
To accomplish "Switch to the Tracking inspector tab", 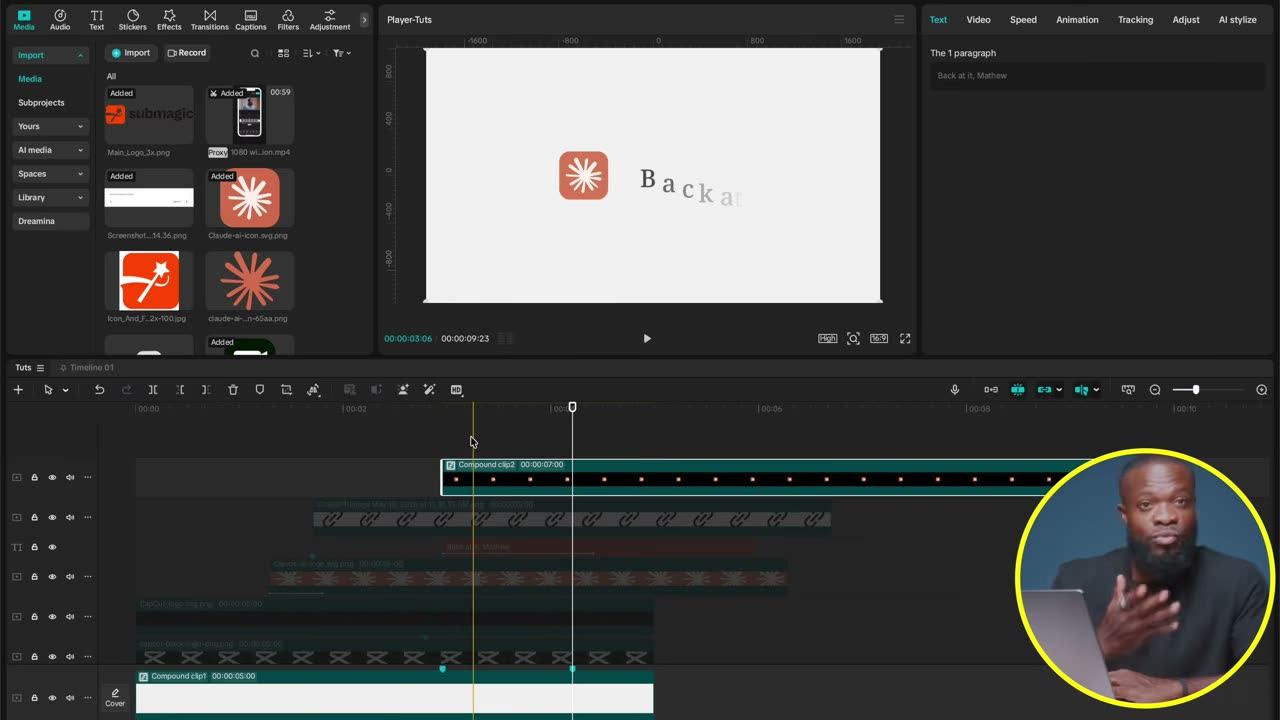I will (1135, 20).
